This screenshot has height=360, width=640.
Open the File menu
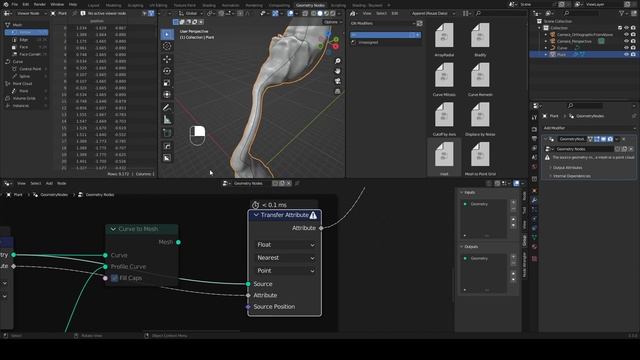coord(15,4)
